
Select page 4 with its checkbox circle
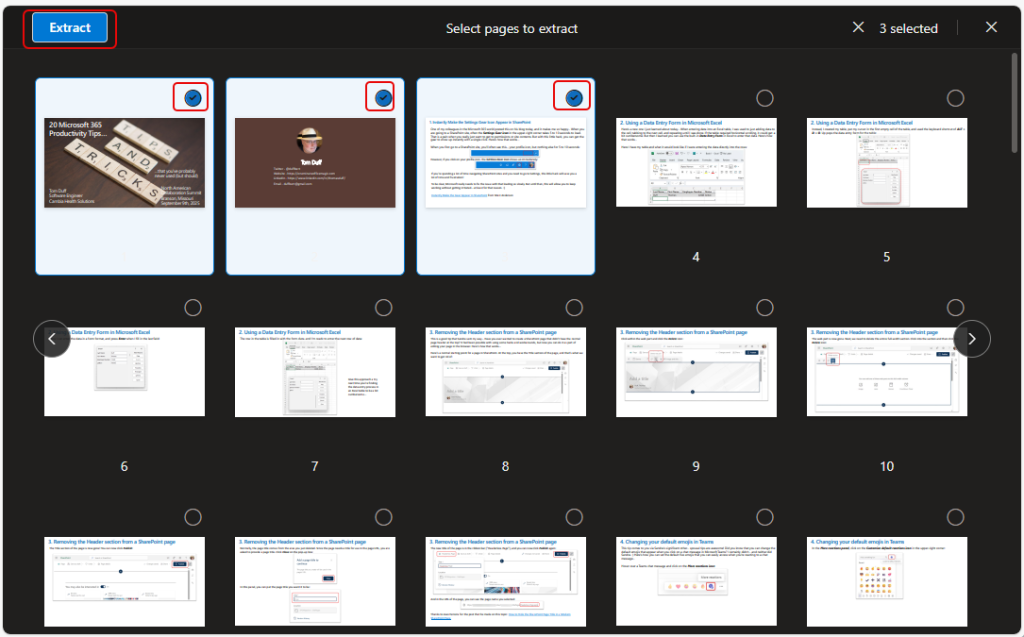coord(765,98)
